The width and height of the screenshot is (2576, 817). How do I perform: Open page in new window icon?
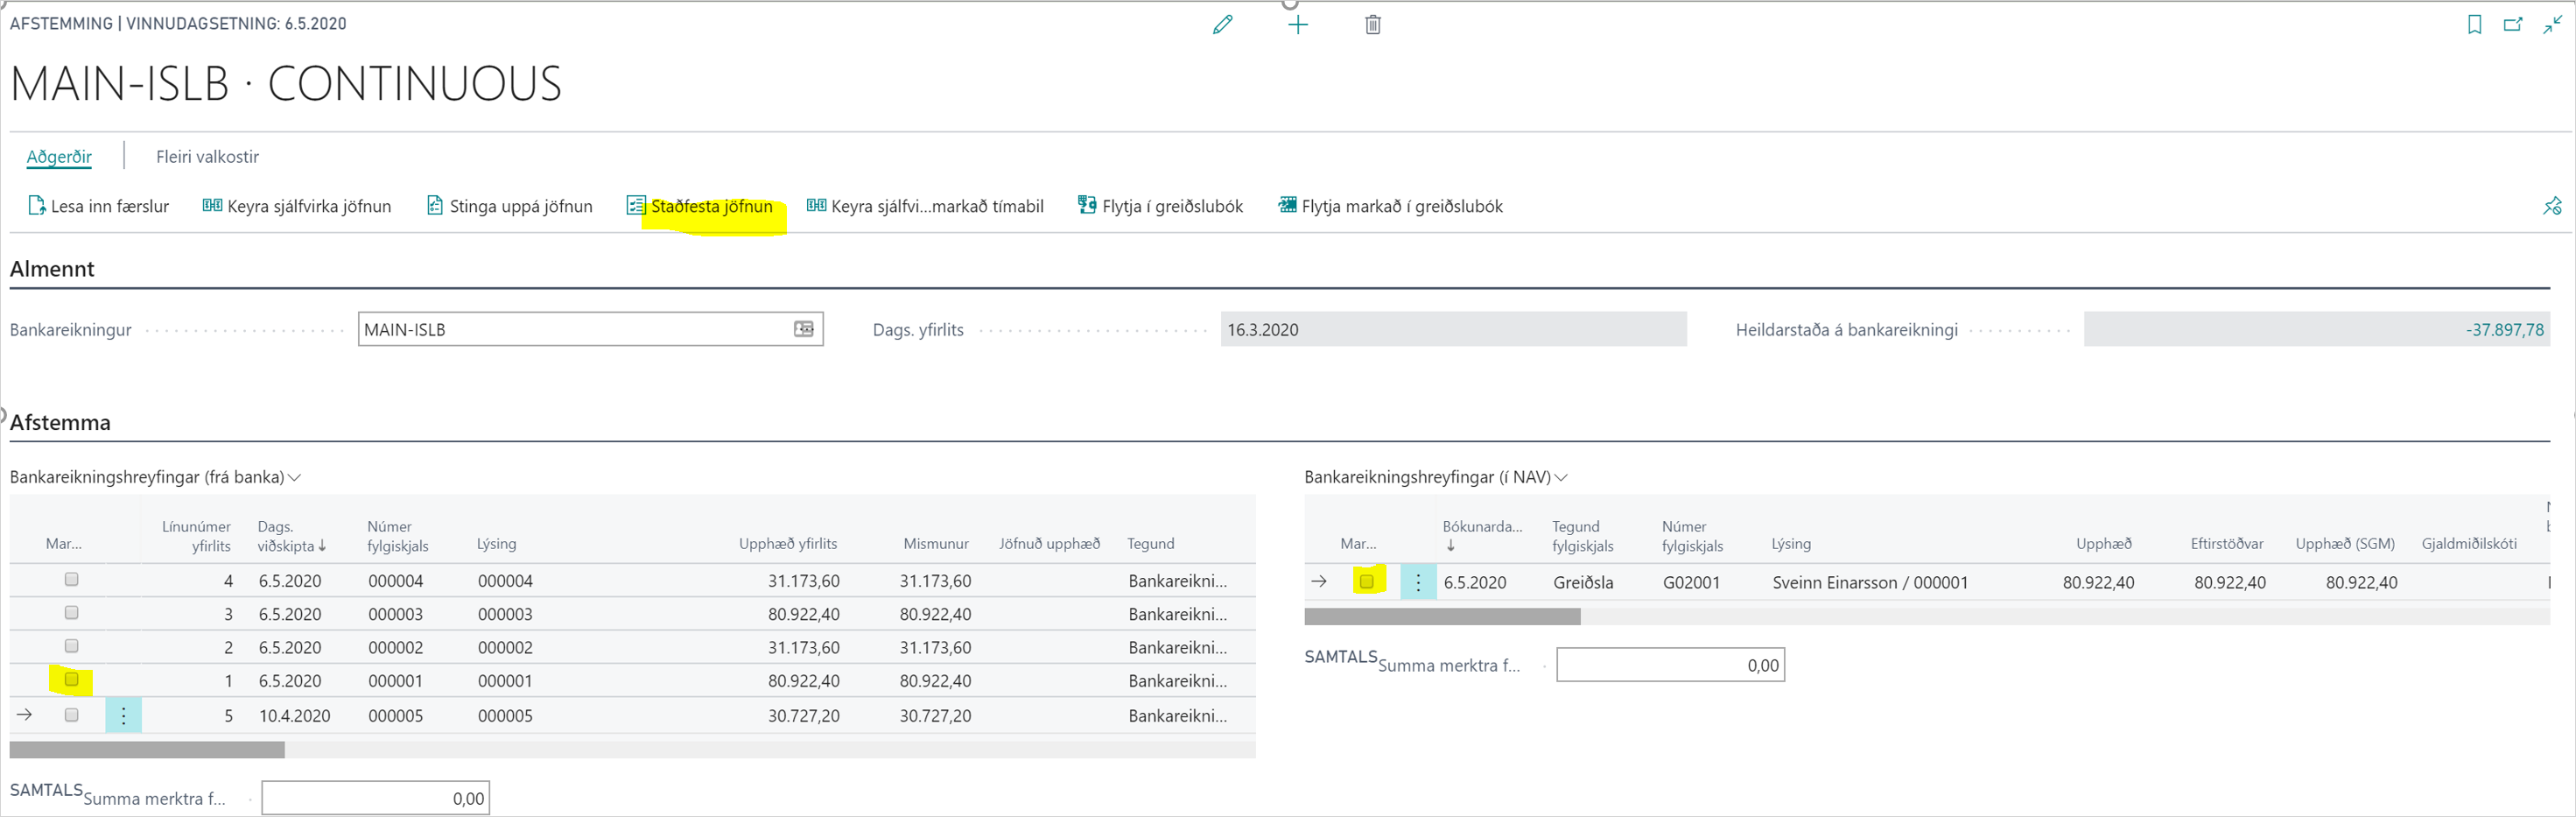coord(2513,25)
